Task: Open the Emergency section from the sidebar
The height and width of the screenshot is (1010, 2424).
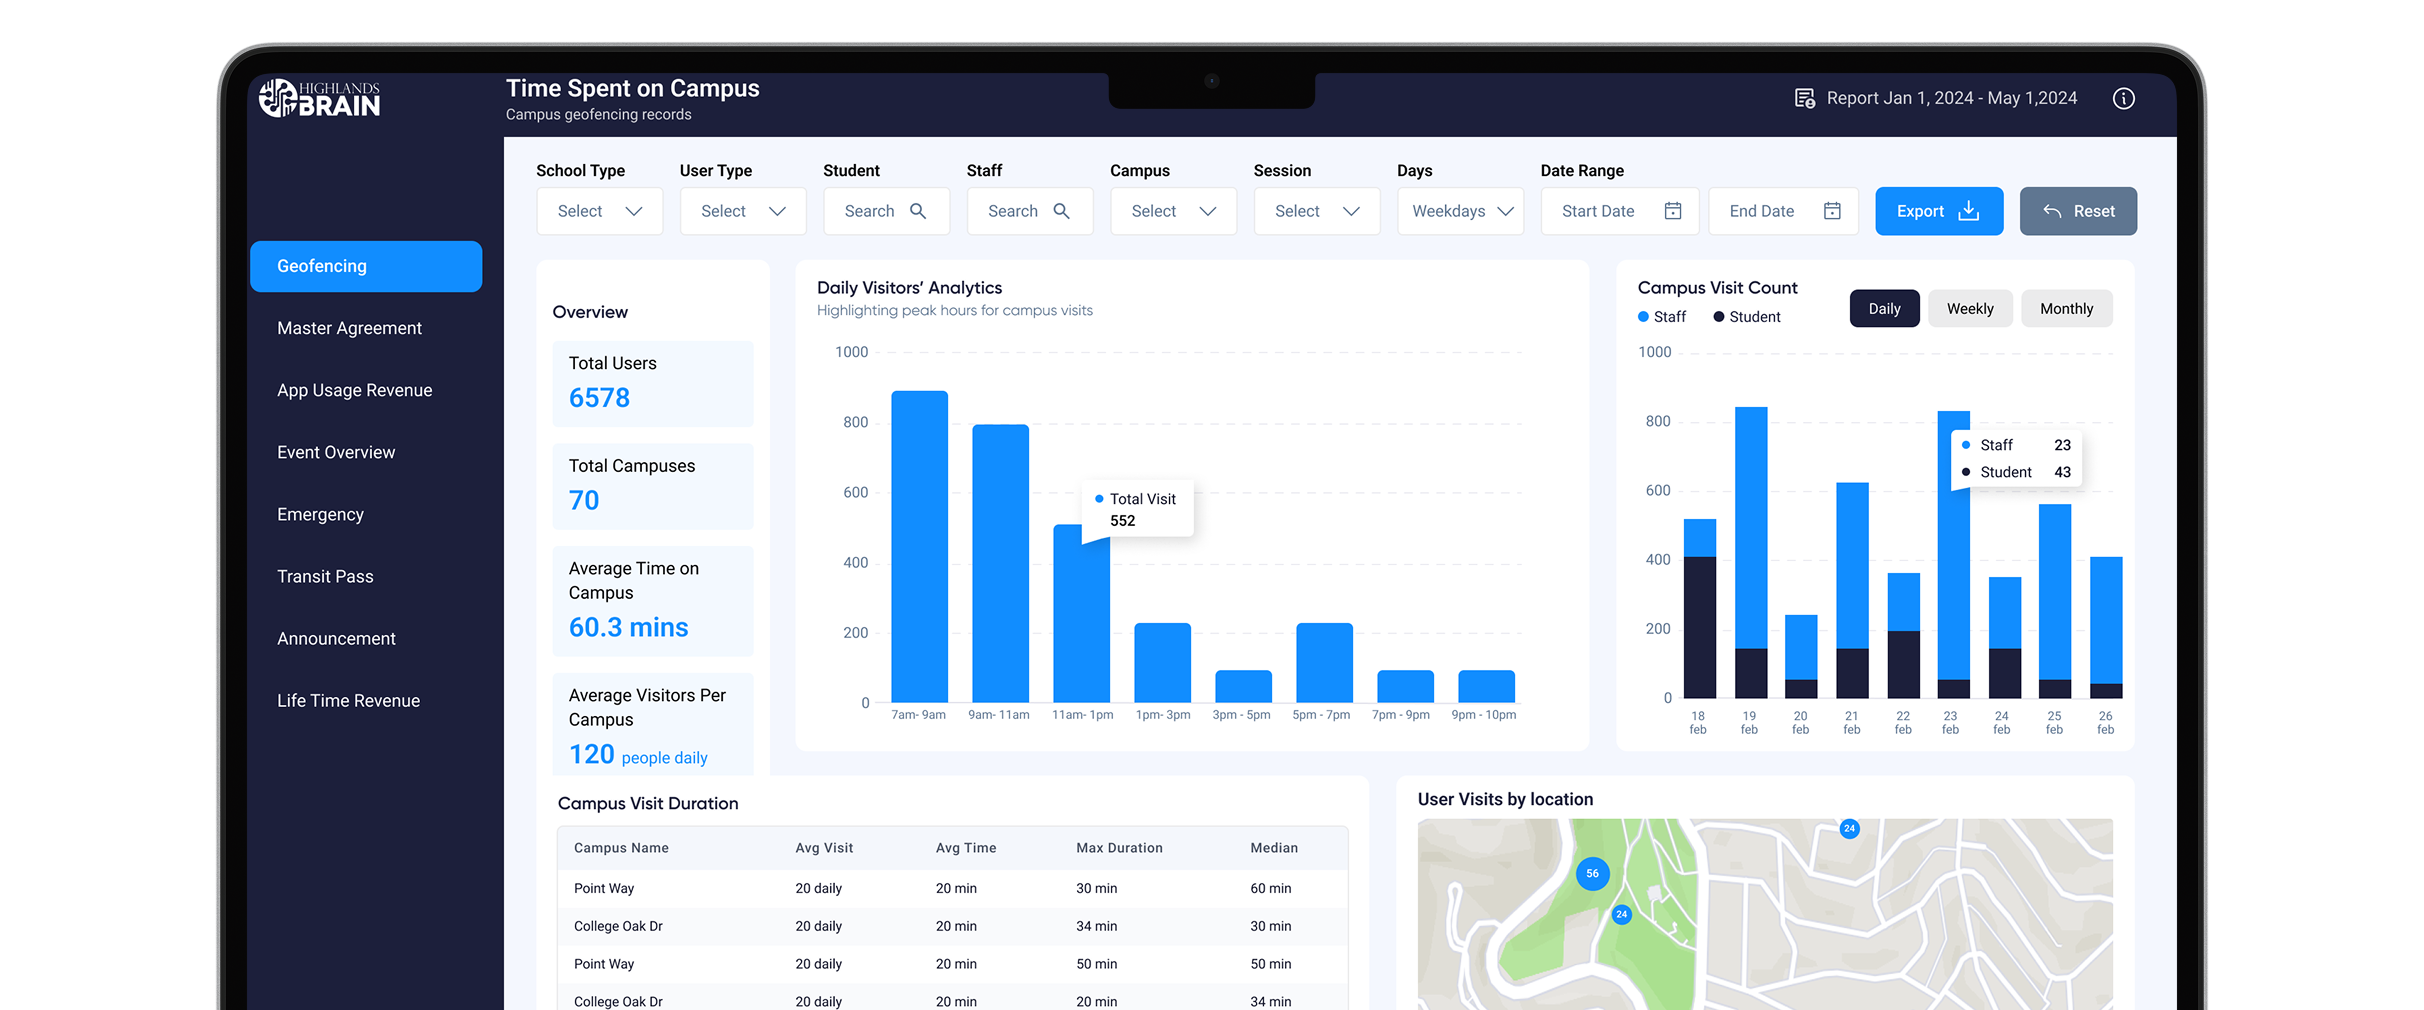Action: pyautogui.click(x=319, y=514)
